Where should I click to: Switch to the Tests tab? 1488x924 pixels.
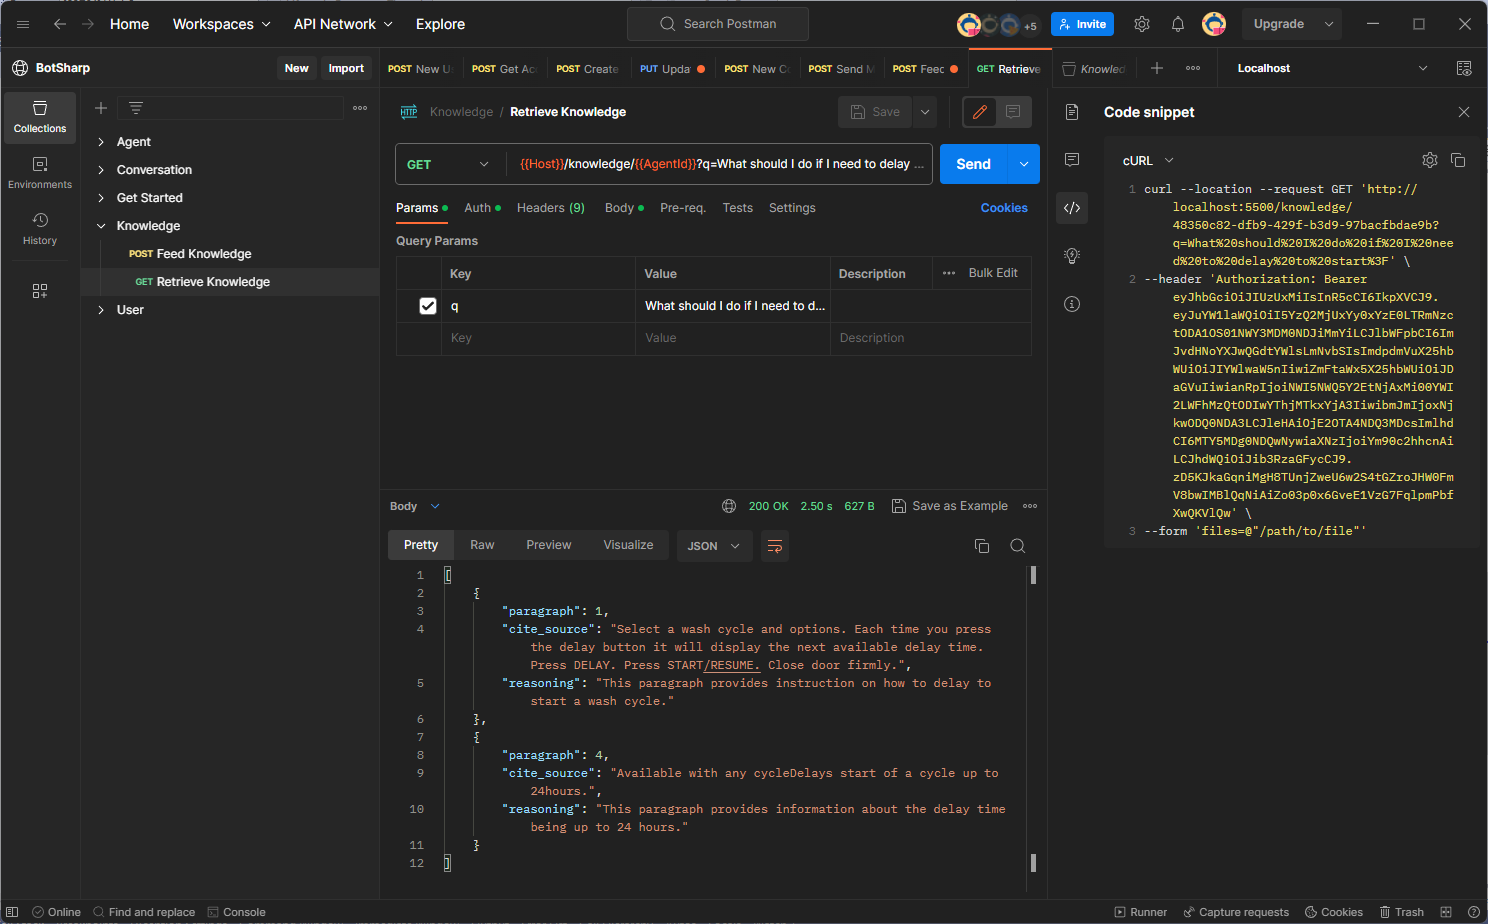pos(738,208)
